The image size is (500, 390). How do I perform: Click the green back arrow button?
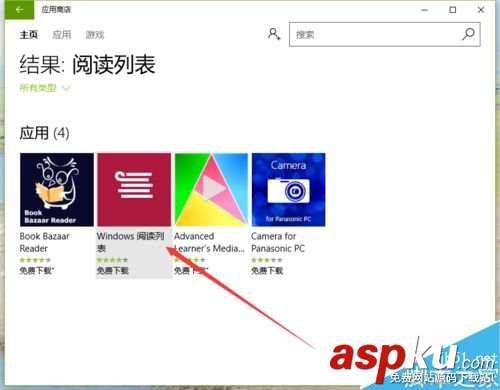click(x=19, y=10)
